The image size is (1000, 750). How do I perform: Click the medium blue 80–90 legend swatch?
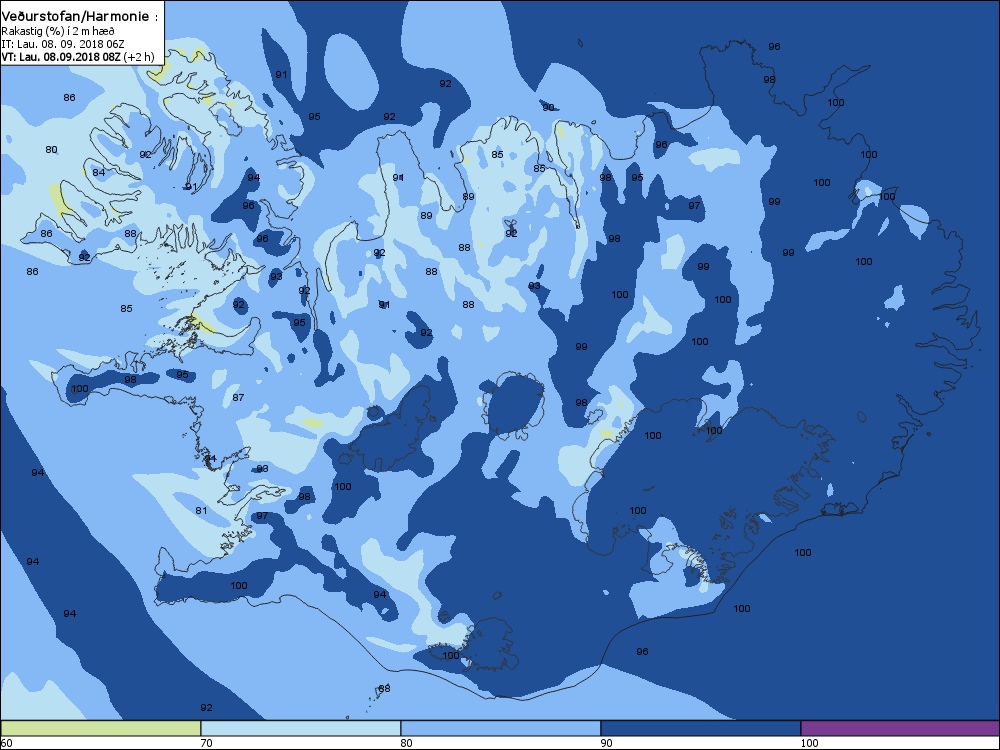pos(501,728)
